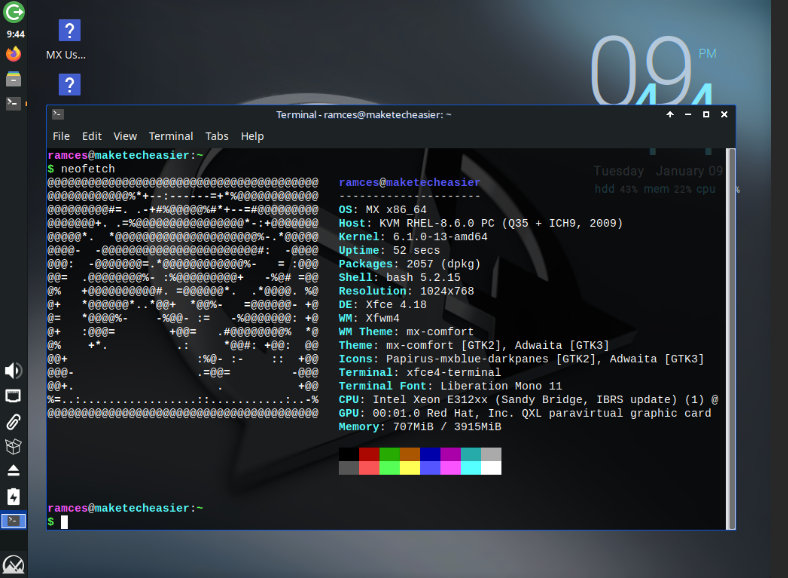This screenshot has width=788, height=578.
Task: Click the volume speaker icon in panel
Action: (14, 370)
